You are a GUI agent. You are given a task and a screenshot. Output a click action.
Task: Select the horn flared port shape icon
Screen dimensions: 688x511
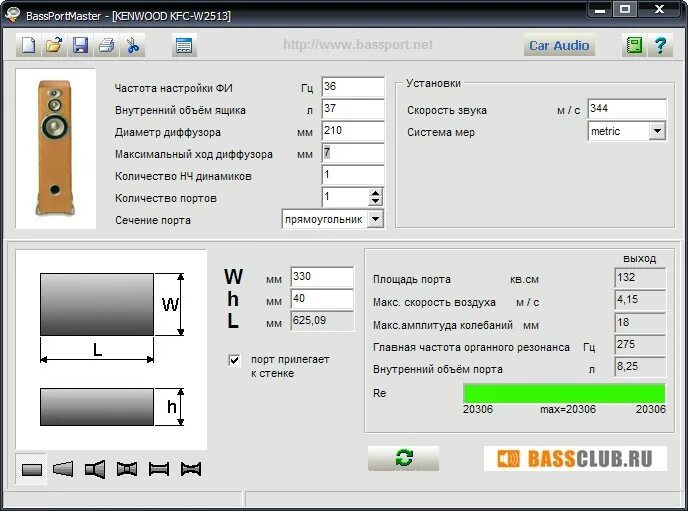(95, 469)
